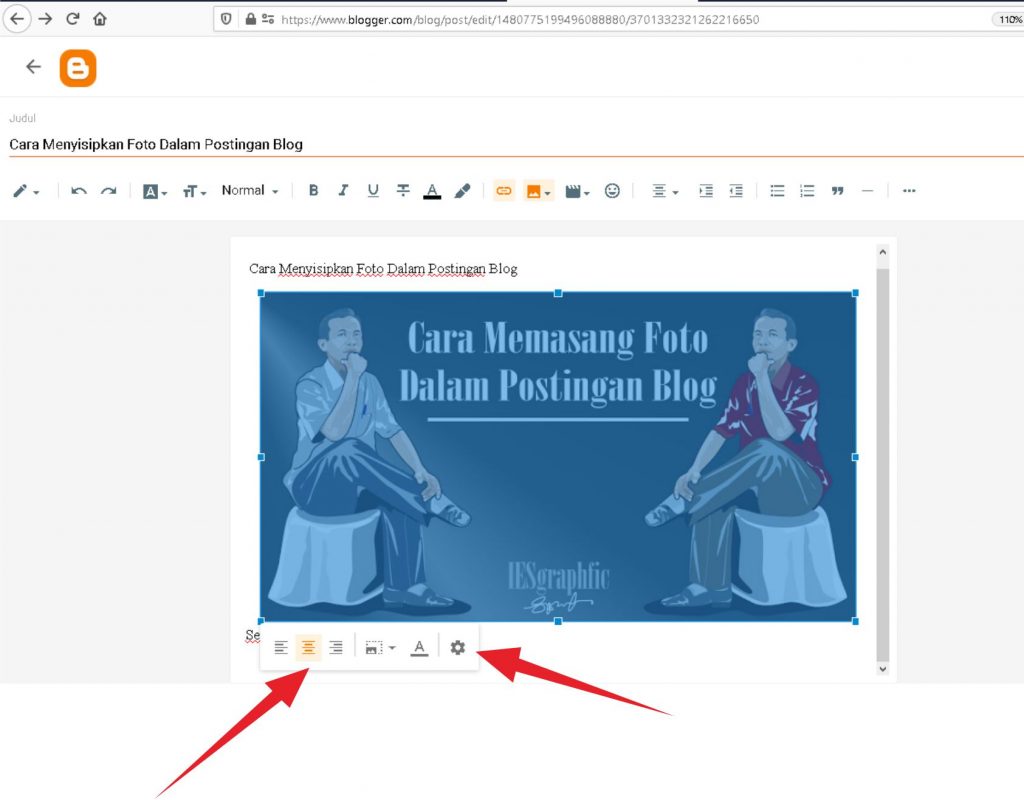Screen dimensions: 1024x800
Task: Open the font type dropdown
Action: point(155,191)
